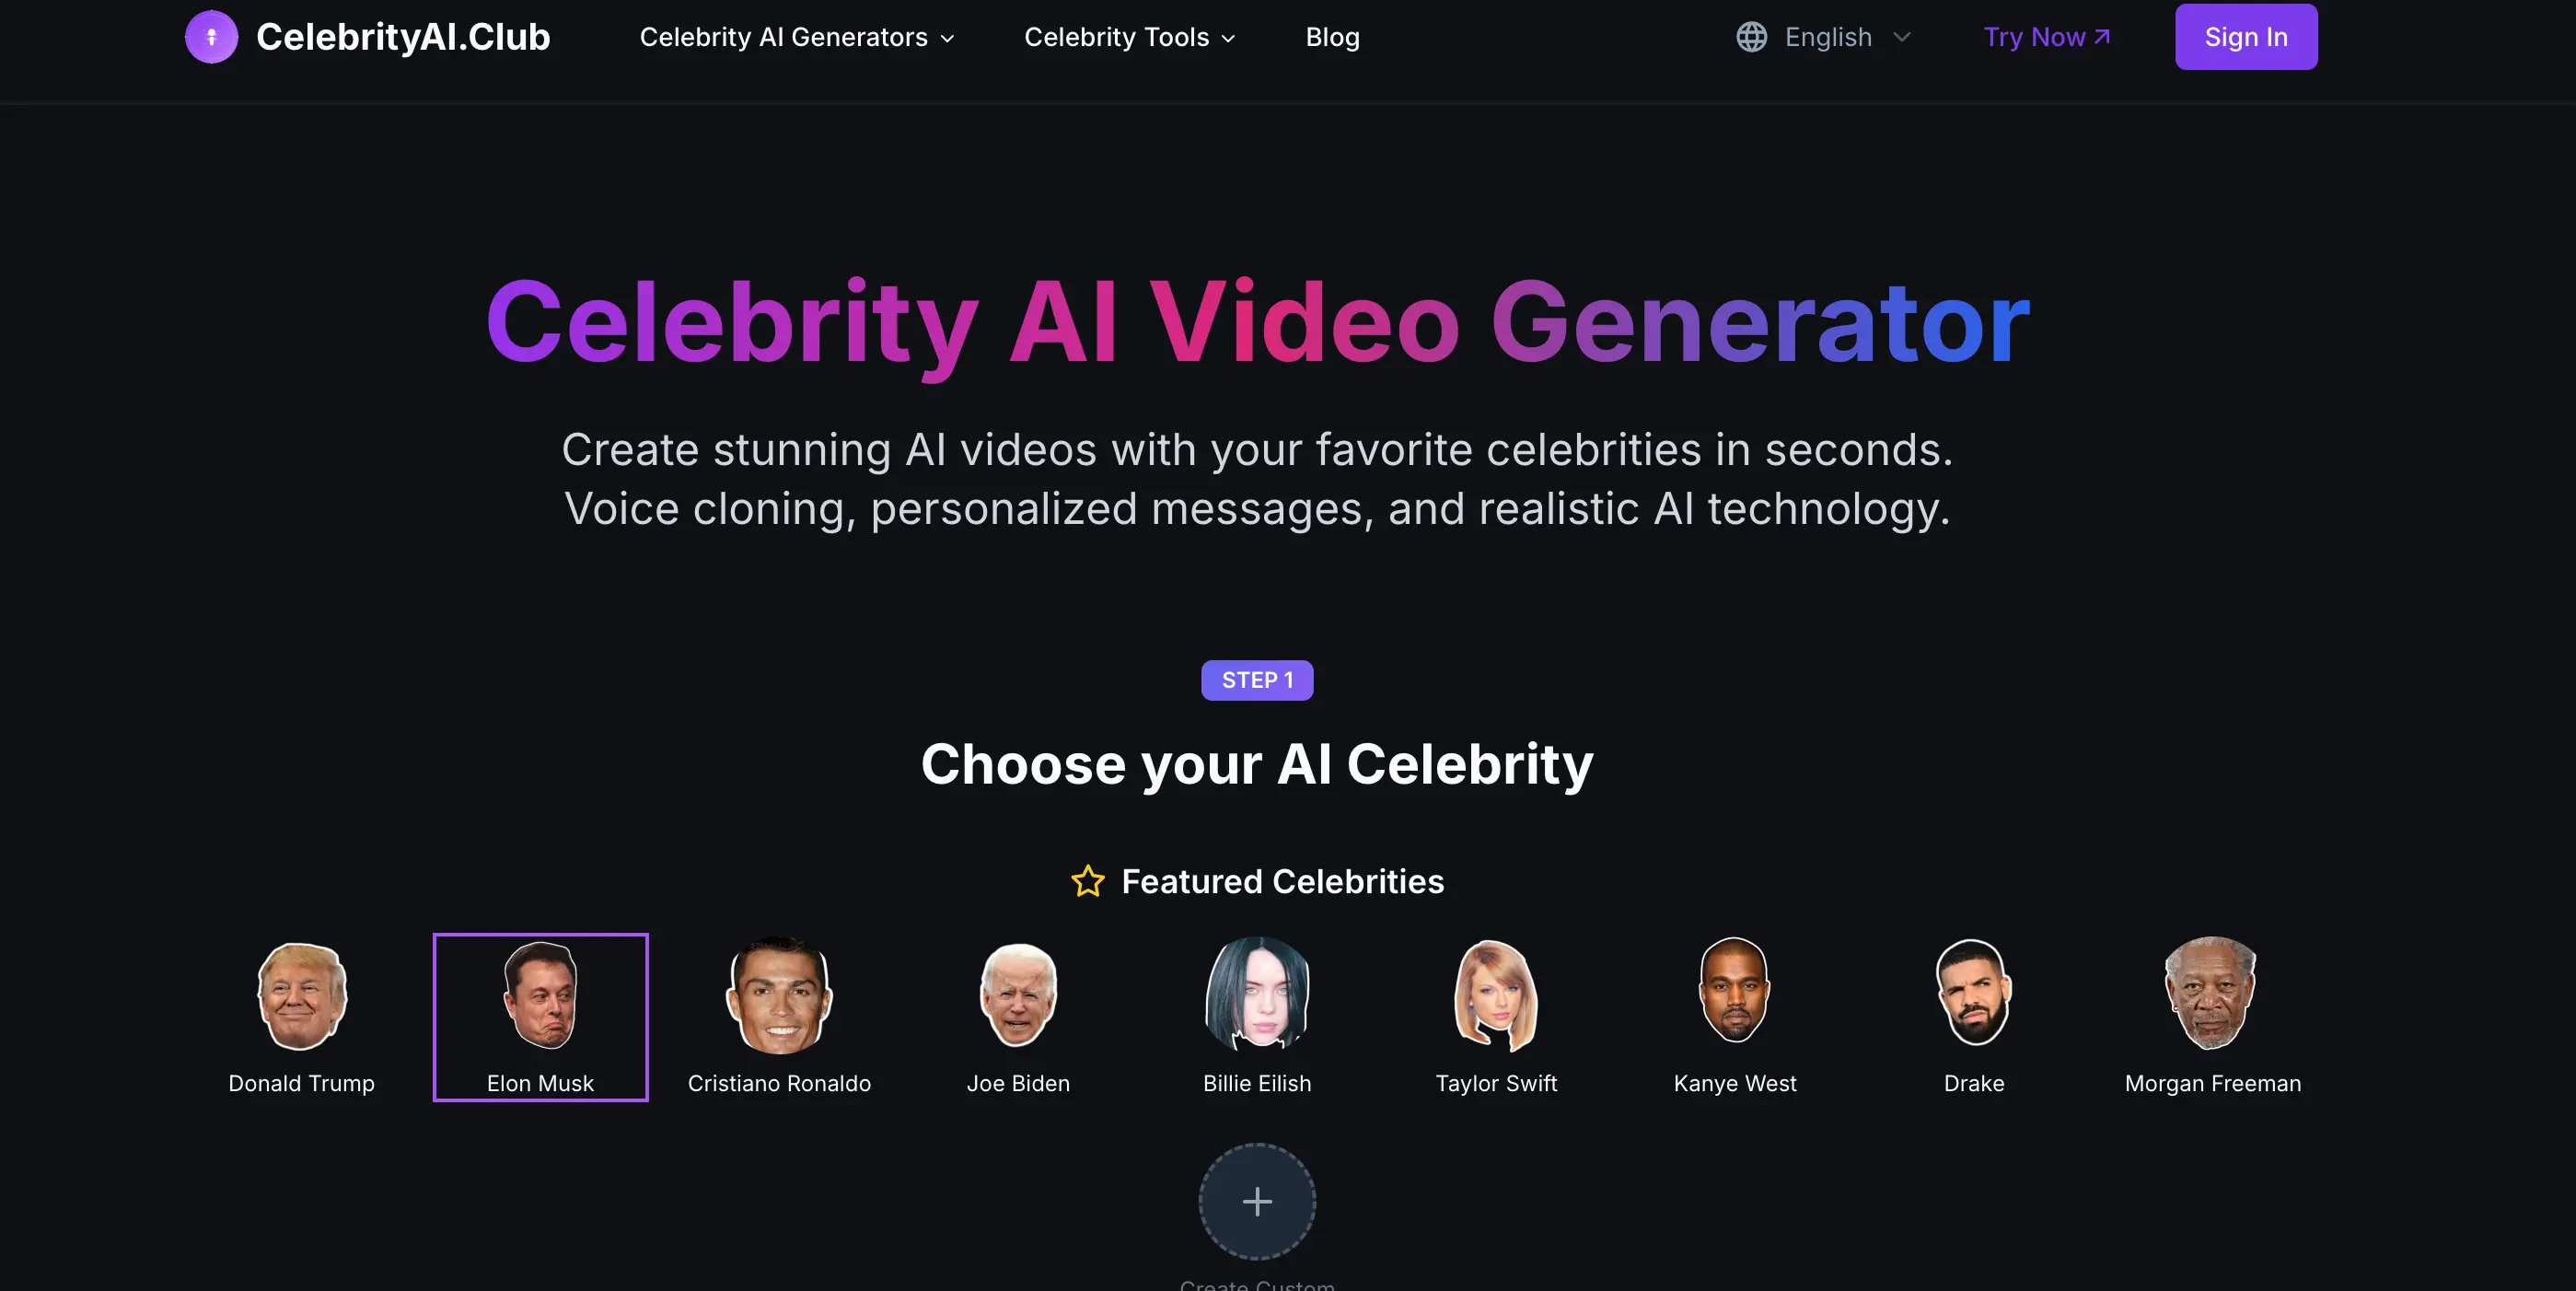The height and width of the screenshot is (1291, 2576).
Task: Expand the Celebrity AI Generators menu
Action: click(797, 37)
